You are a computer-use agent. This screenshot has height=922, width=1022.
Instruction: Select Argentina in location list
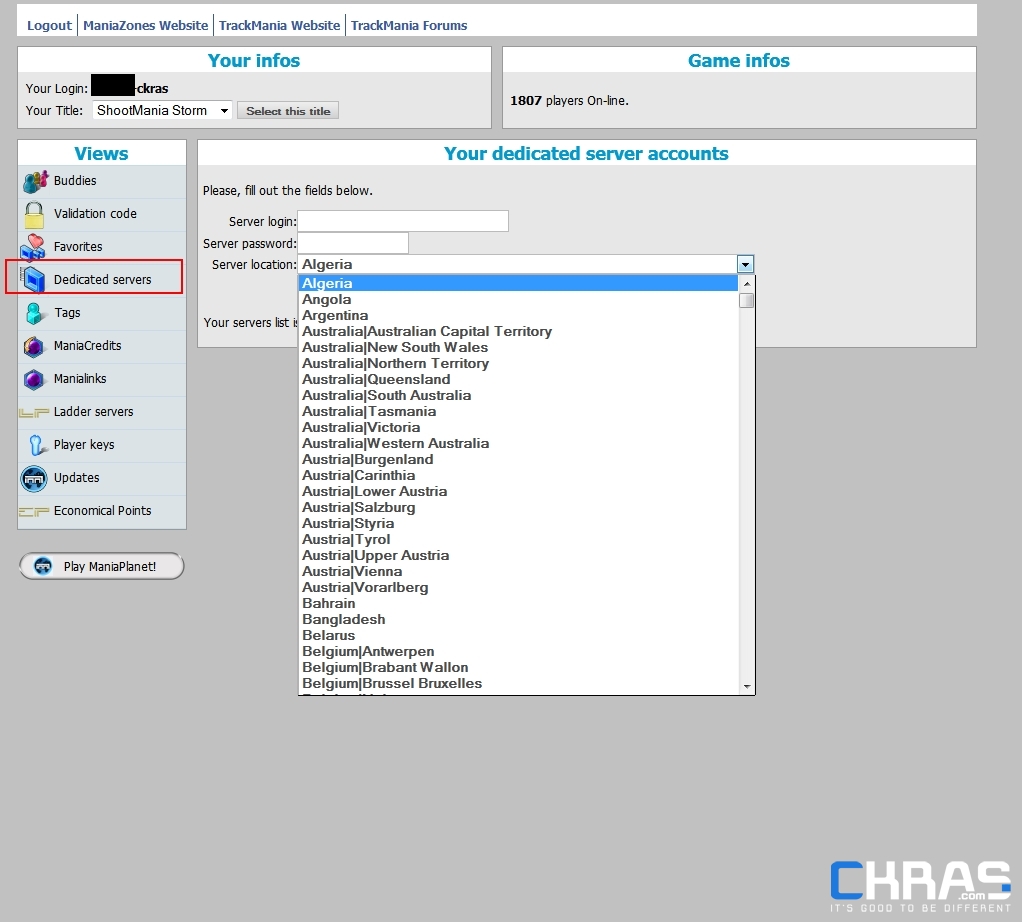pyautogui.click(x=518, y=315)
